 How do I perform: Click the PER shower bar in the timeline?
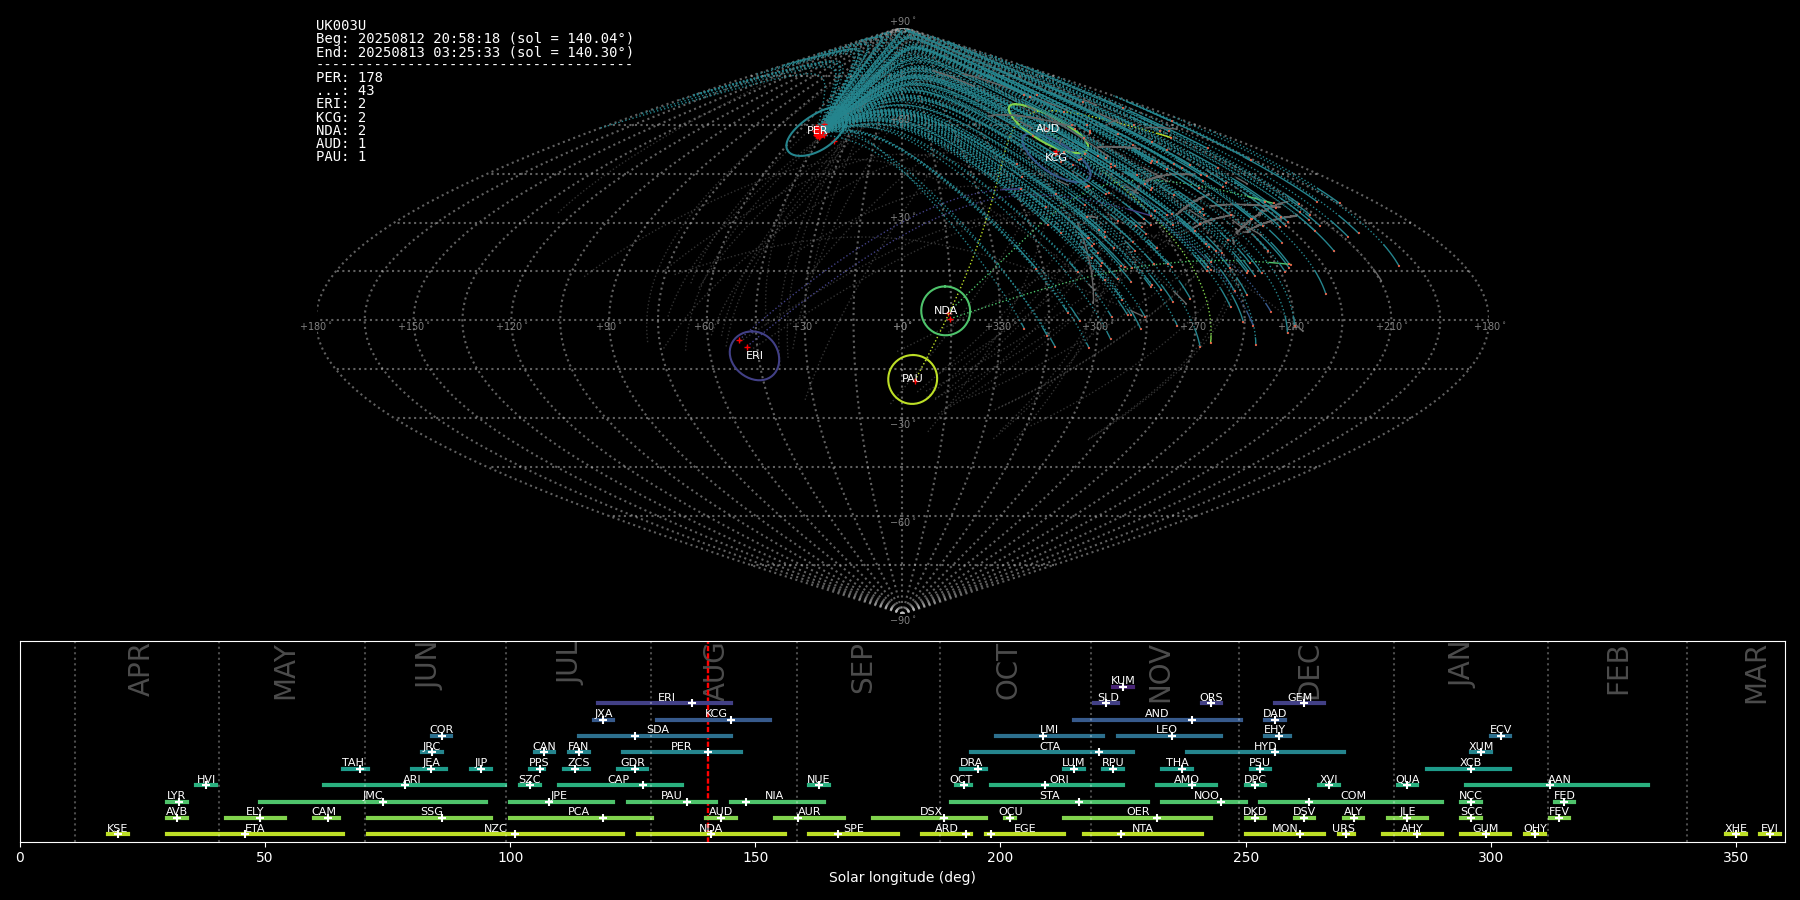[x=682, y=752]
